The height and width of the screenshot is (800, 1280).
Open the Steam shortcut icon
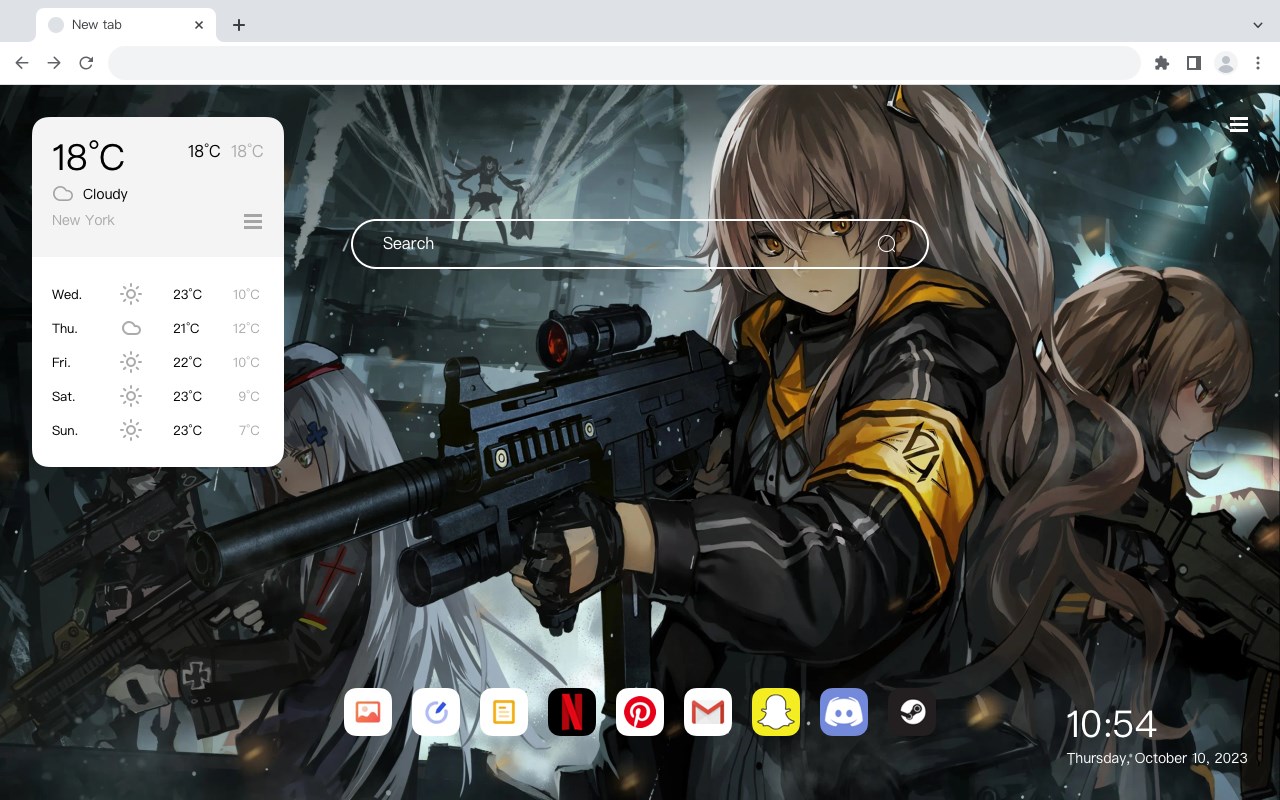[x=912, y=712]
